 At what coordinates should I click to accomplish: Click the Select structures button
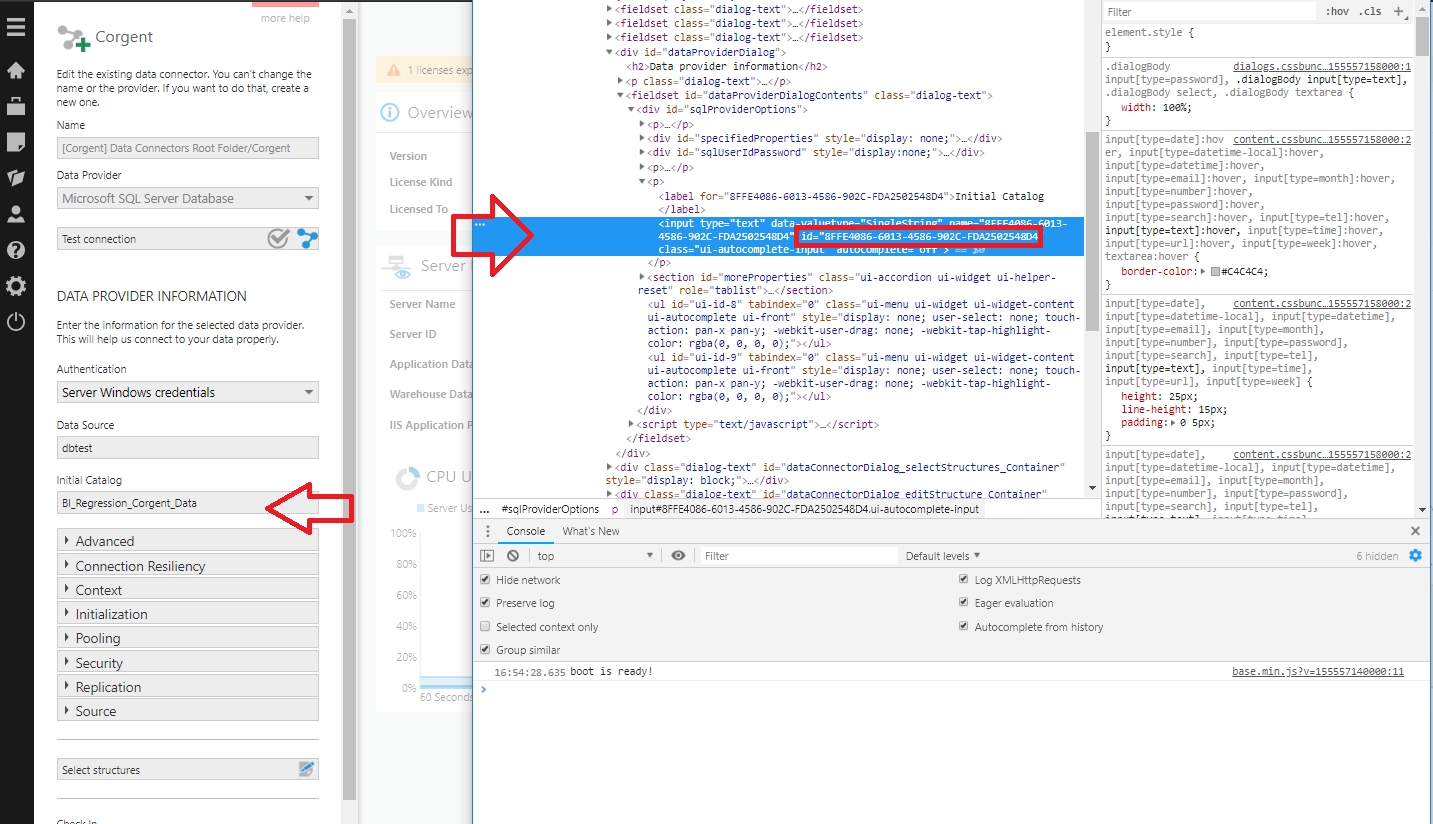click(x=188, y=769)
